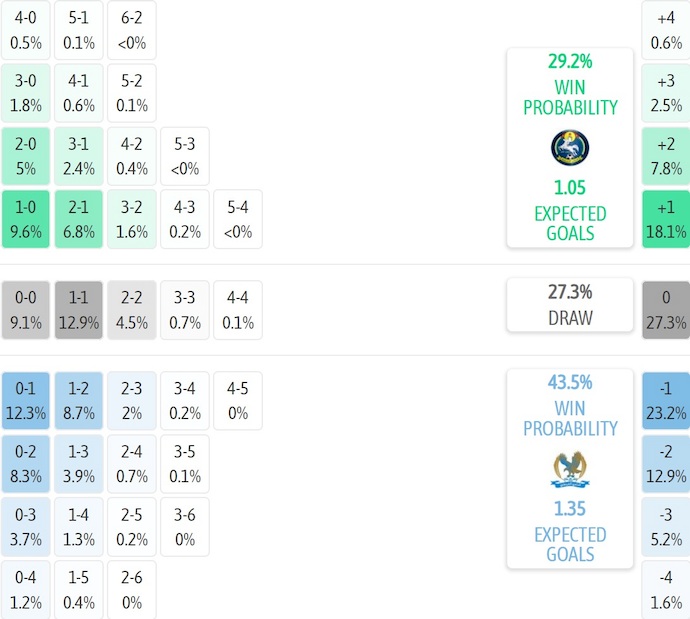Image resolution: width=690 pixels, height=619 pixels.
Task: Click the 0-1 scoreline cell
Action: [x=26, y=400]
